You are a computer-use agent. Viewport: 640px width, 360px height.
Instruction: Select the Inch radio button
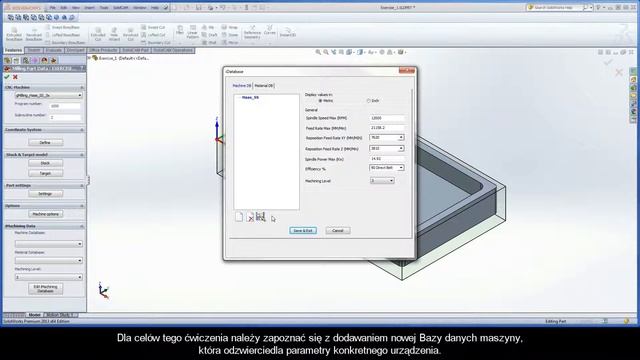coord(369,100)
